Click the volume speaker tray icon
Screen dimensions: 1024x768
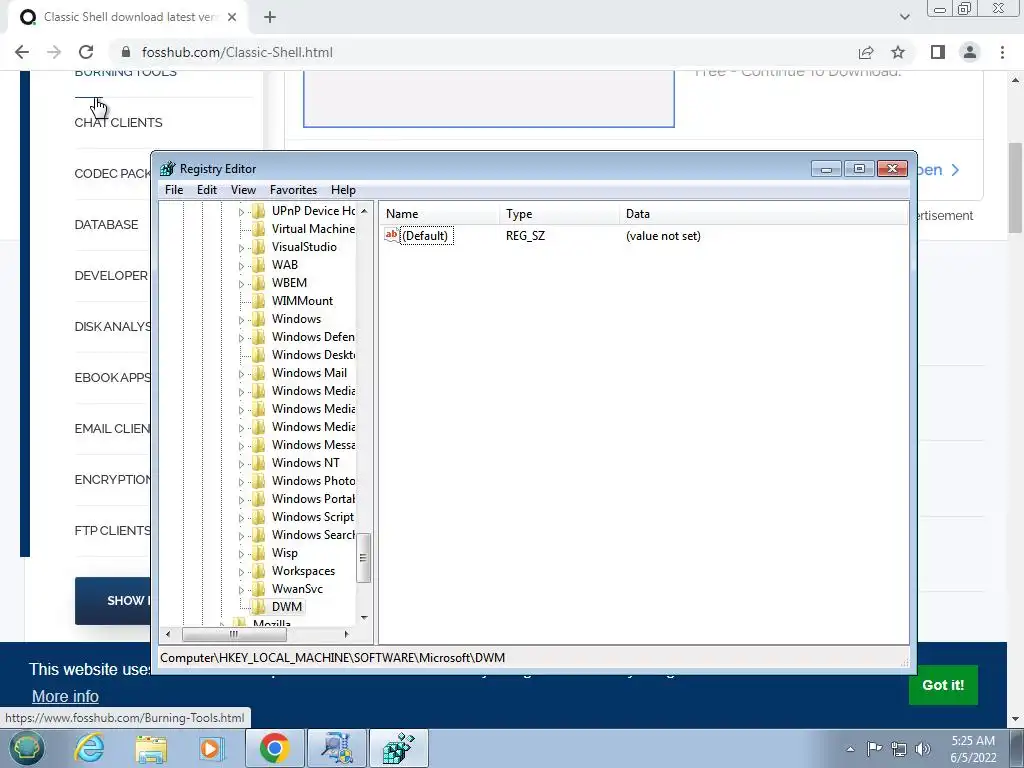coord(923,749)
